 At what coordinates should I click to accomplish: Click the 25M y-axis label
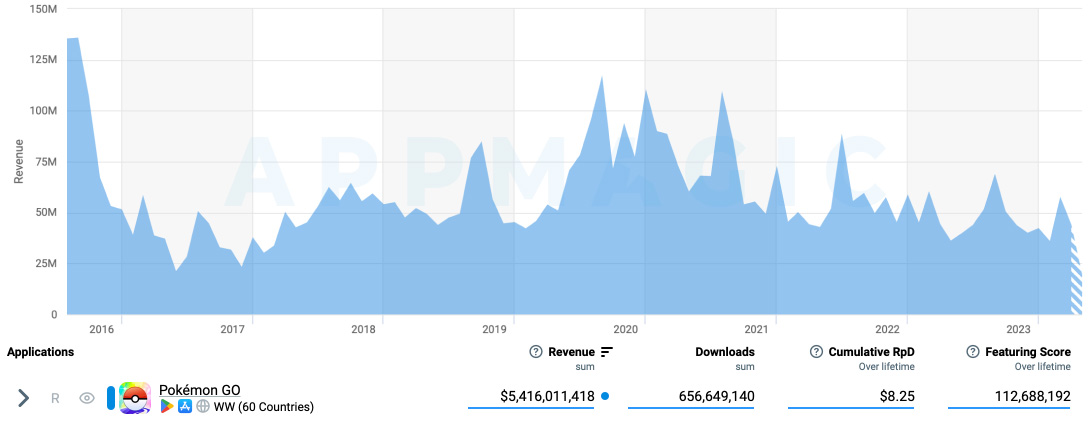(46, 263)
